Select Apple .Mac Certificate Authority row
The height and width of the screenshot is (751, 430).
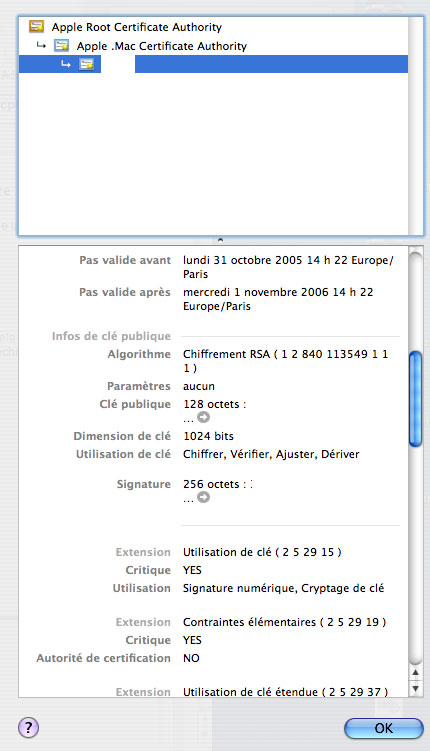214,46
